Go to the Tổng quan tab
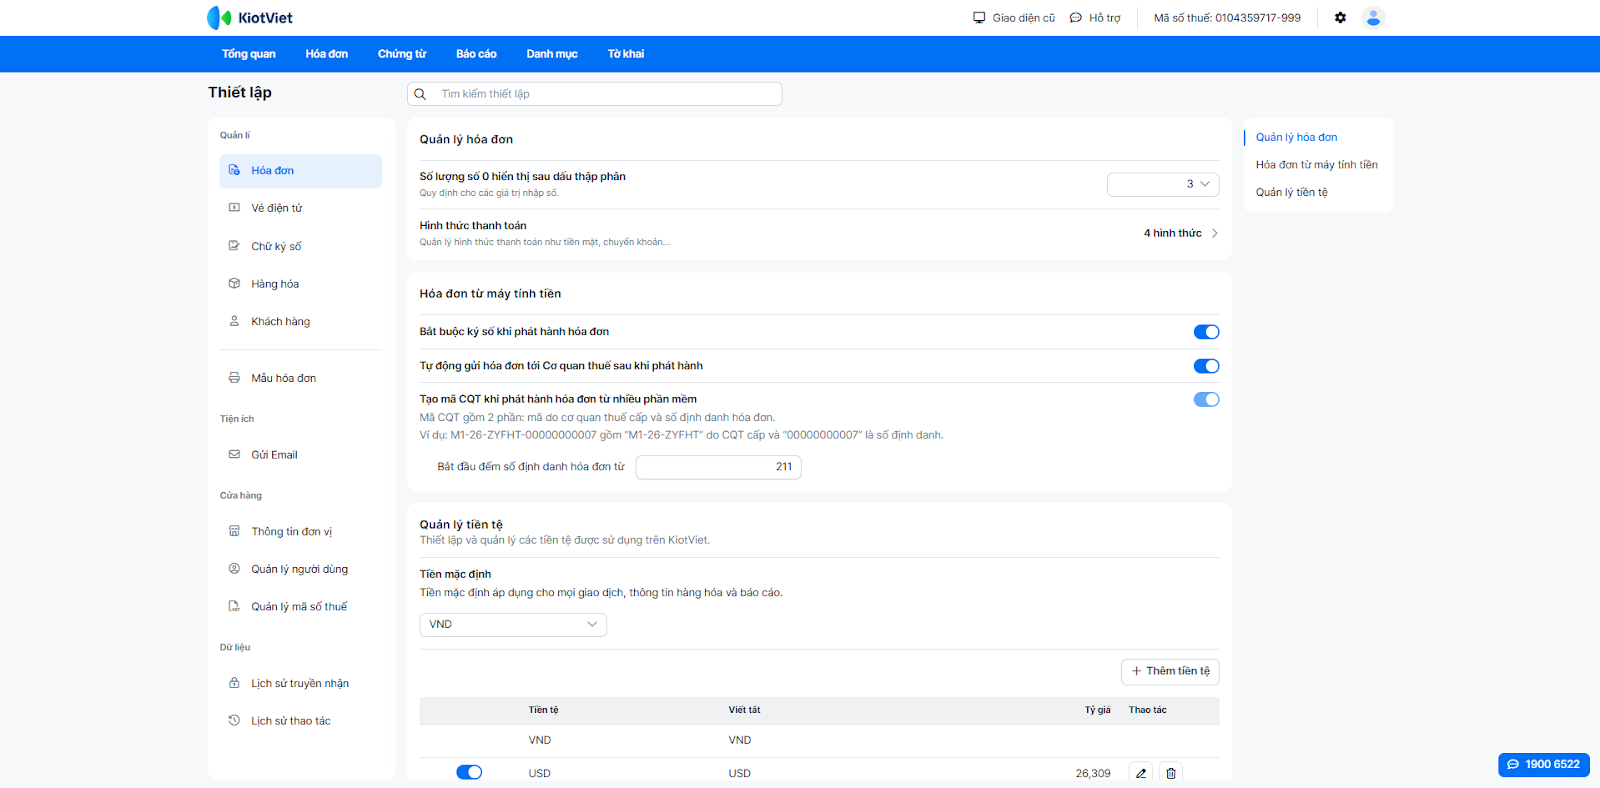 pos(248,54)
